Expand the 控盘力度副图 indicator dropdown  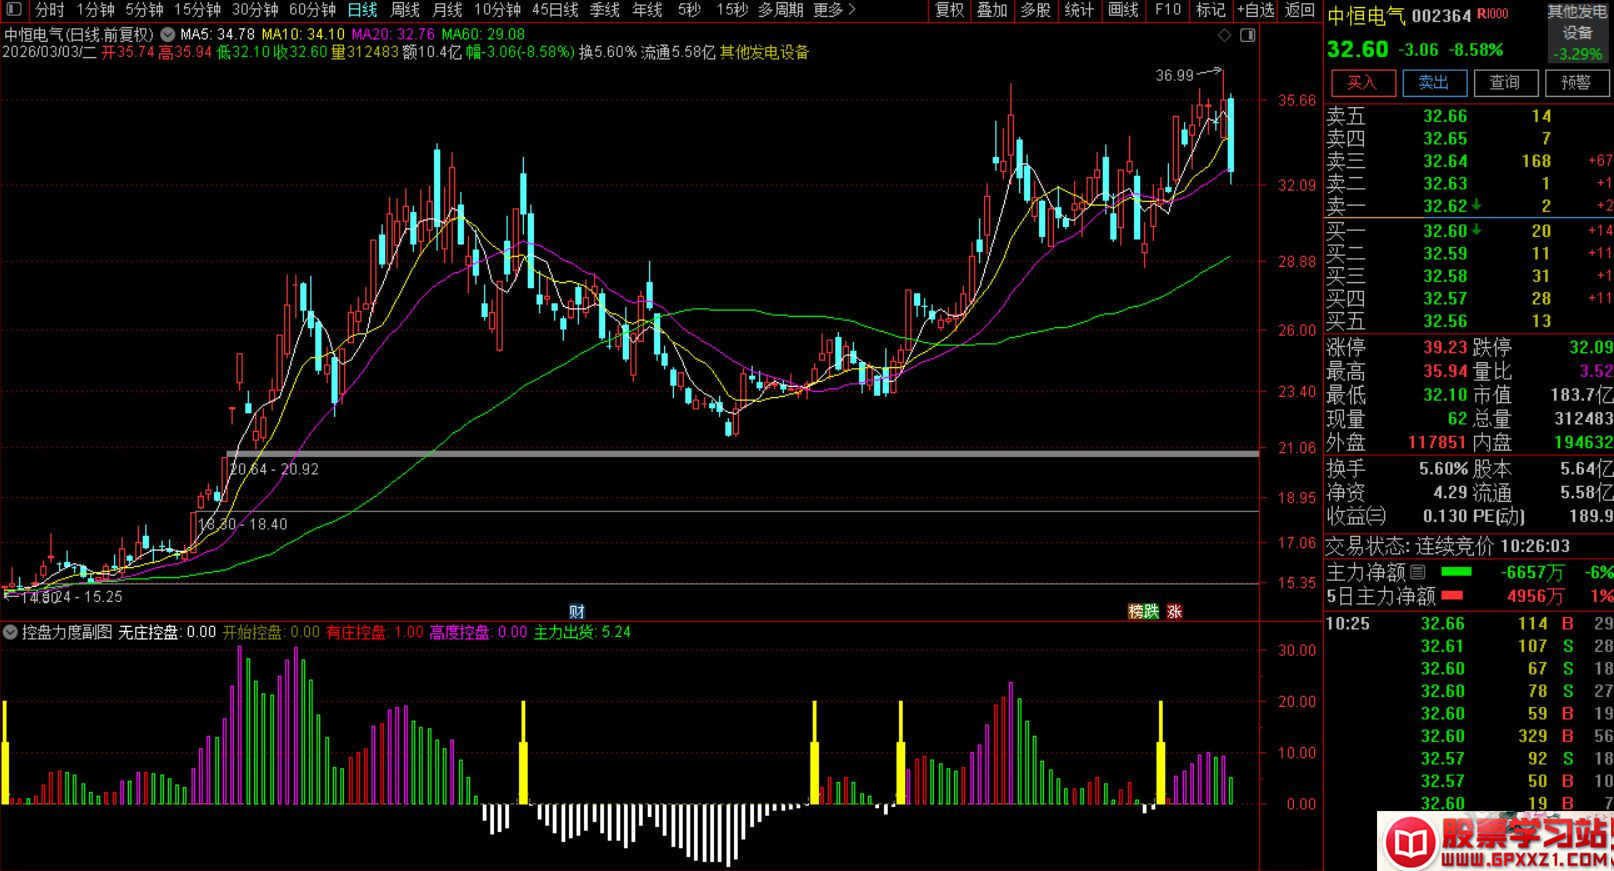[10, 632]
